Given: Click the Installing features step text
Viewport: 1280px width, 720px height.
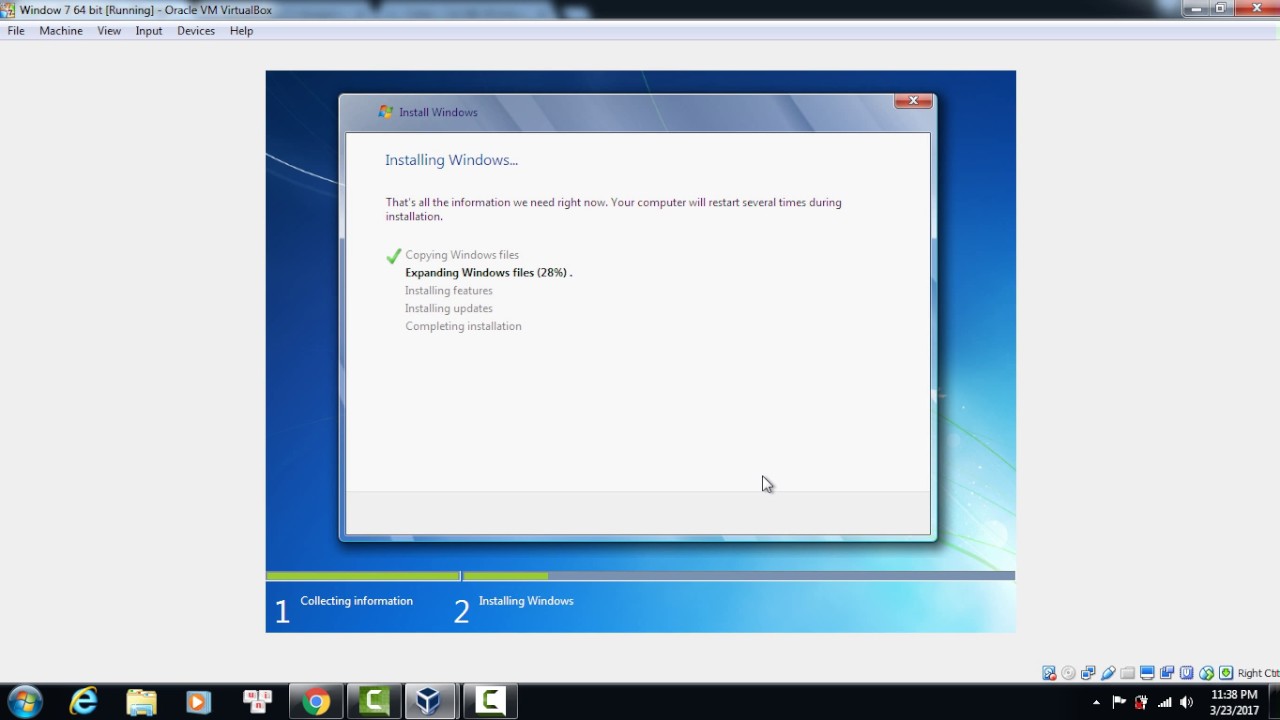Looking at the screenshot, I should pos(448,290).
